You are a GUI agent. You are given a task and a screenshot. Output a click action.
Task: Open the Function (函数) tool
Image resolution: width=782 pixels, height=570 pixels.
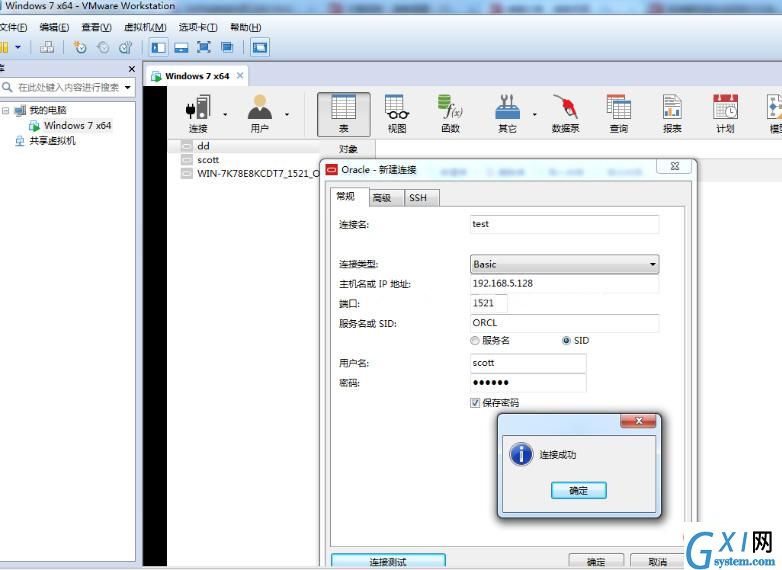(450, 114)
